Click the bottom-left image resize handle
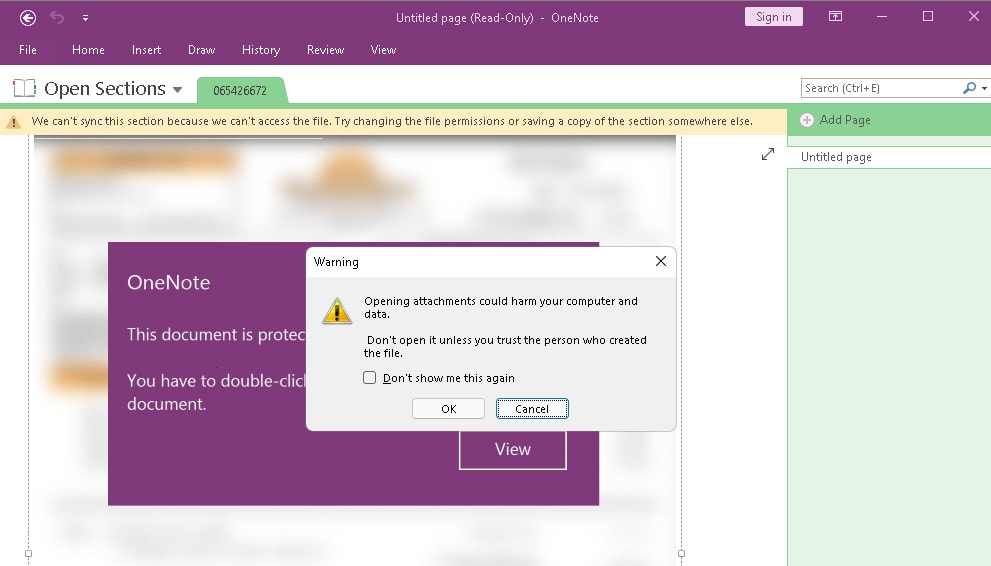Image resolution: width=991 pixels, height=566 pixels. pyautogui.click(x=28, y=554)
